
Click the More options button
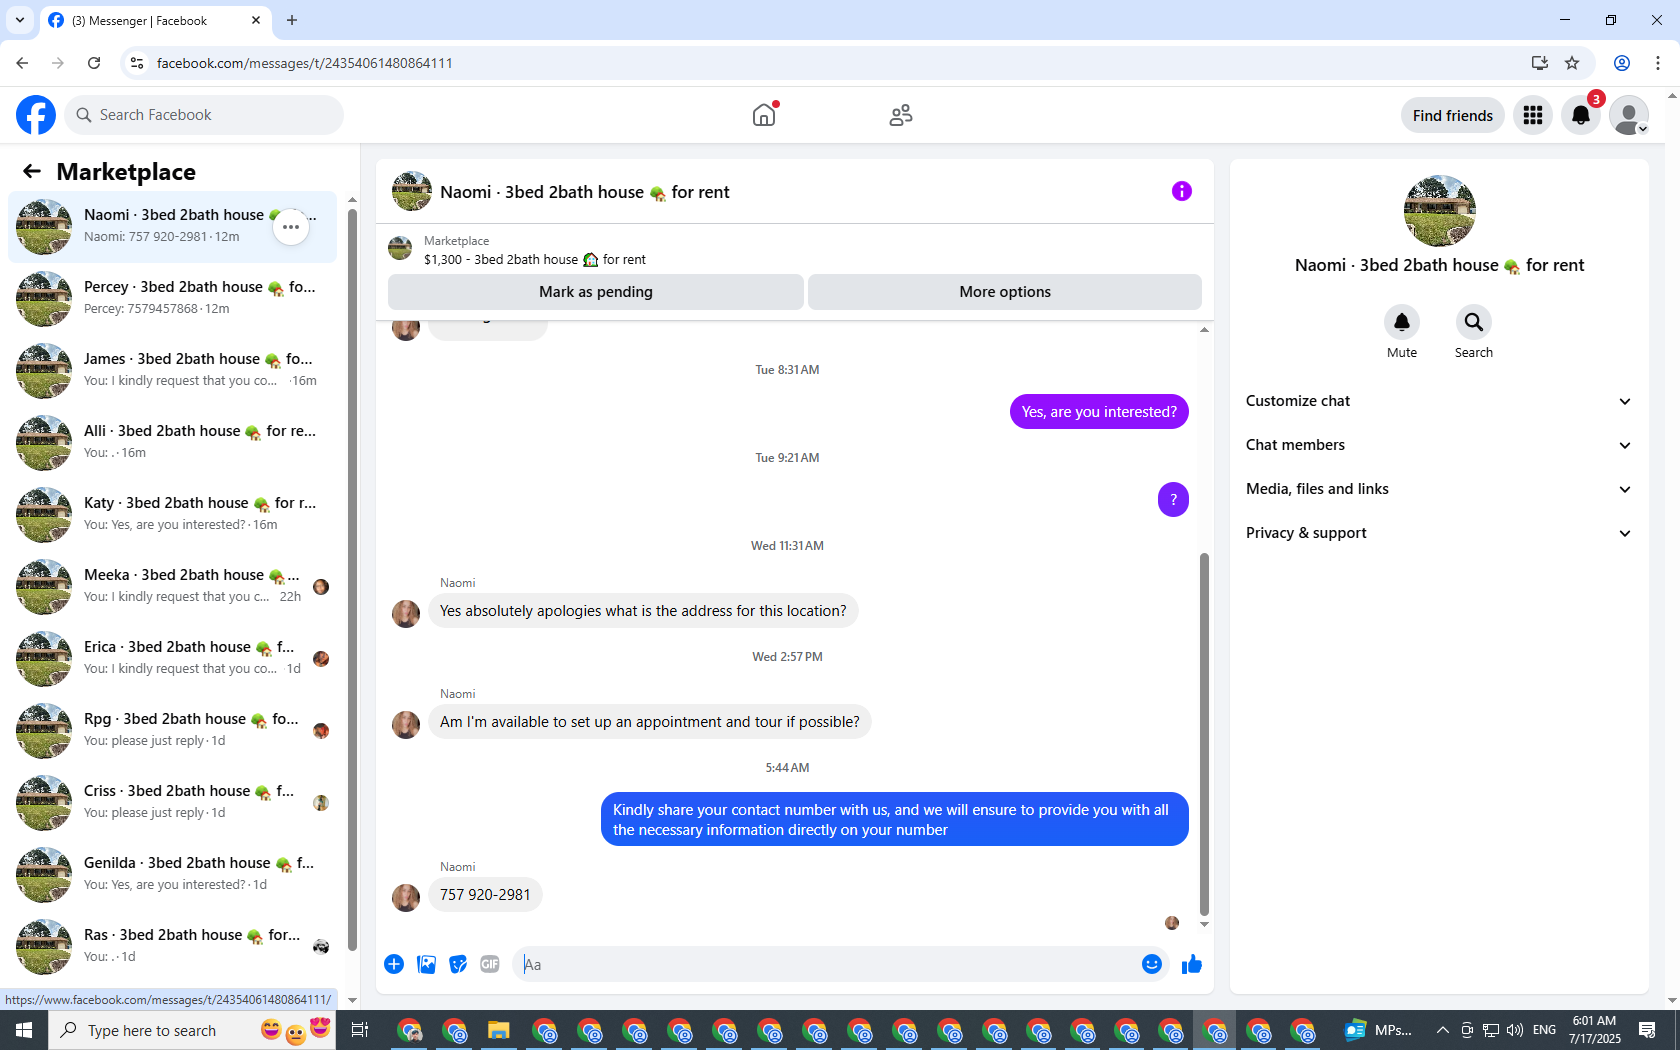[x=1005, y=292]
